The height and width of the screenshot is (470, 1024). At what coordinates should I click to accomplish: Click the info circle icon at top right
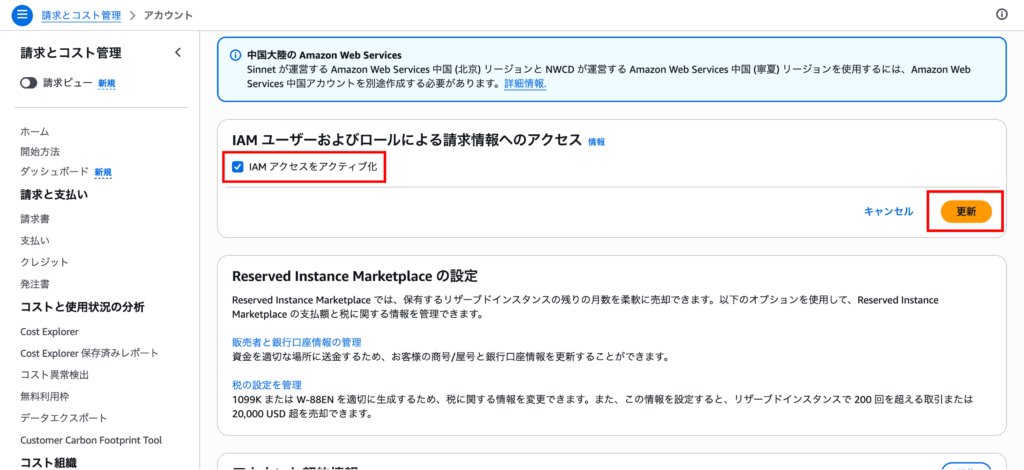pyautogui.click(x=1002, y=15)
